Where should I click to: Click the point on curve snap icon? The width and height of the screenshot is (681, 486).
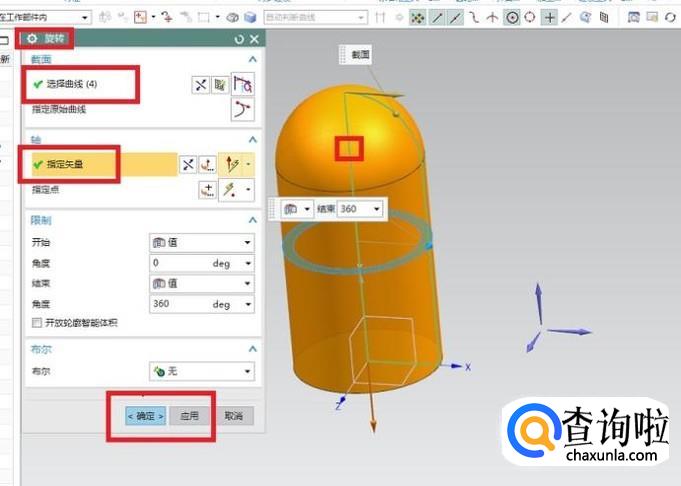(566, 18)
